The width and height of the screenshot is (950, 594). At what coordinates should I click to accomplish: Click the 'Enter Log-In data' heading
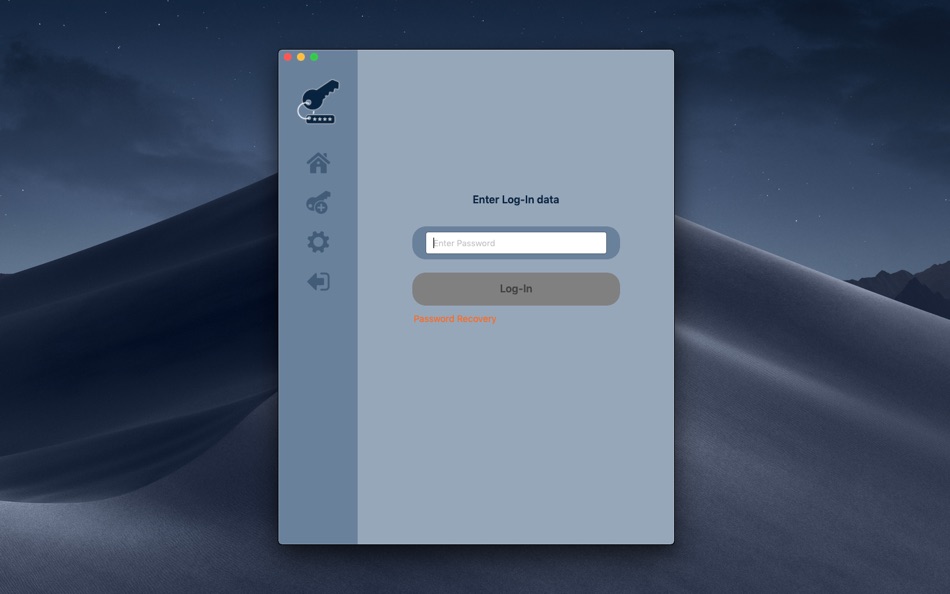click(x=516, y=199)
